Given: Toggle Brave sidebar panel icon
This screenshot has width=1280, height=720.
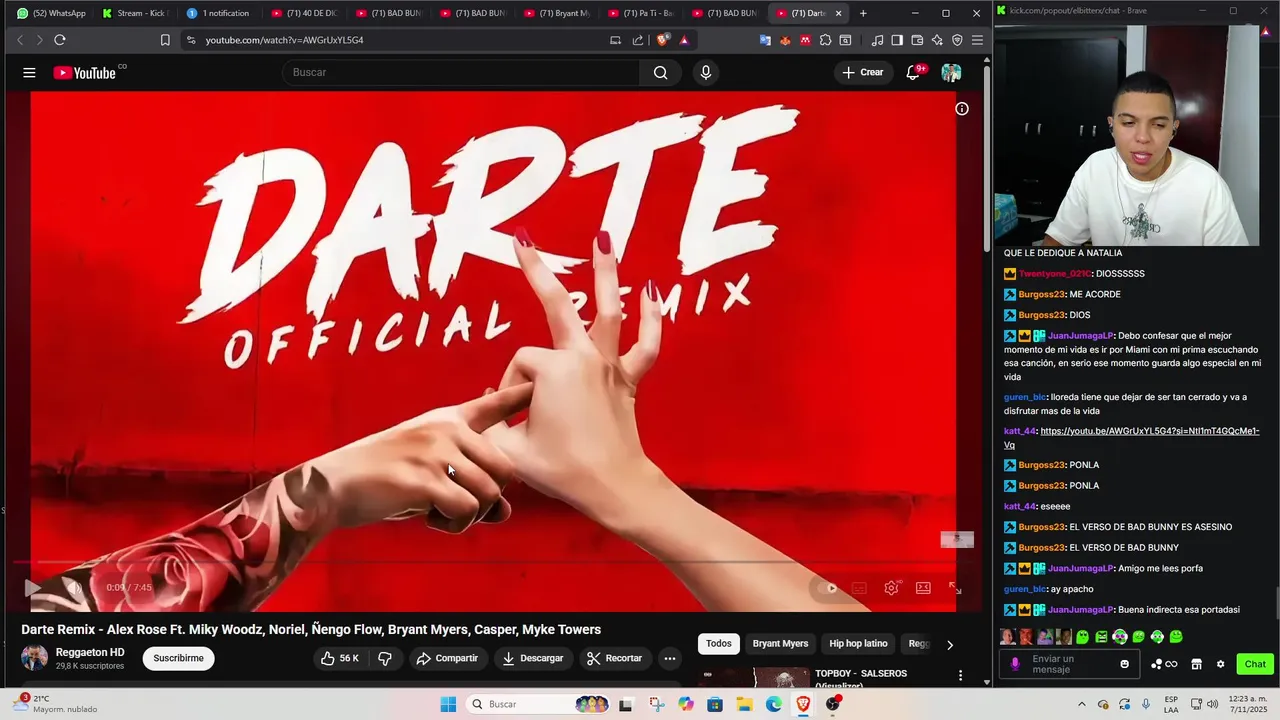Looking at the screenshot, I should pyautogui.click(x=897, y=40).
